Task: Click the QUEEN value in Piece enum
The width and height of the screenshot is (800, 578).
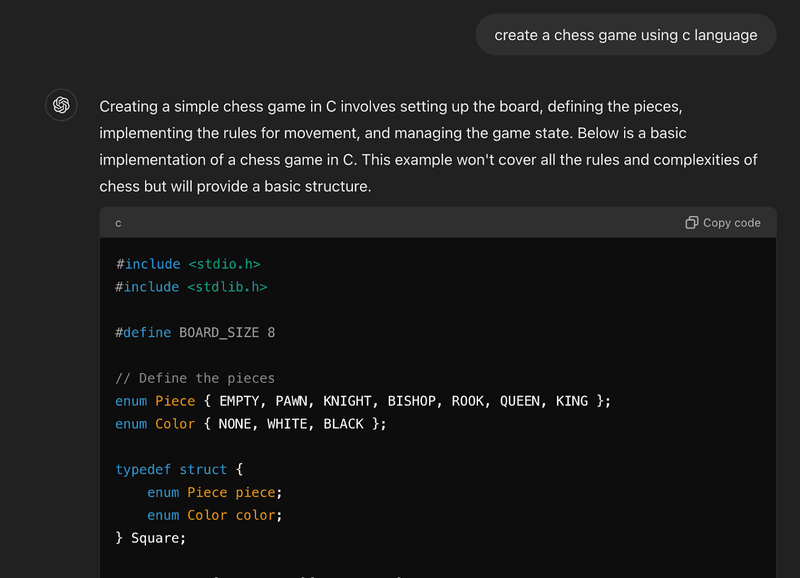Action: [517, 401]
